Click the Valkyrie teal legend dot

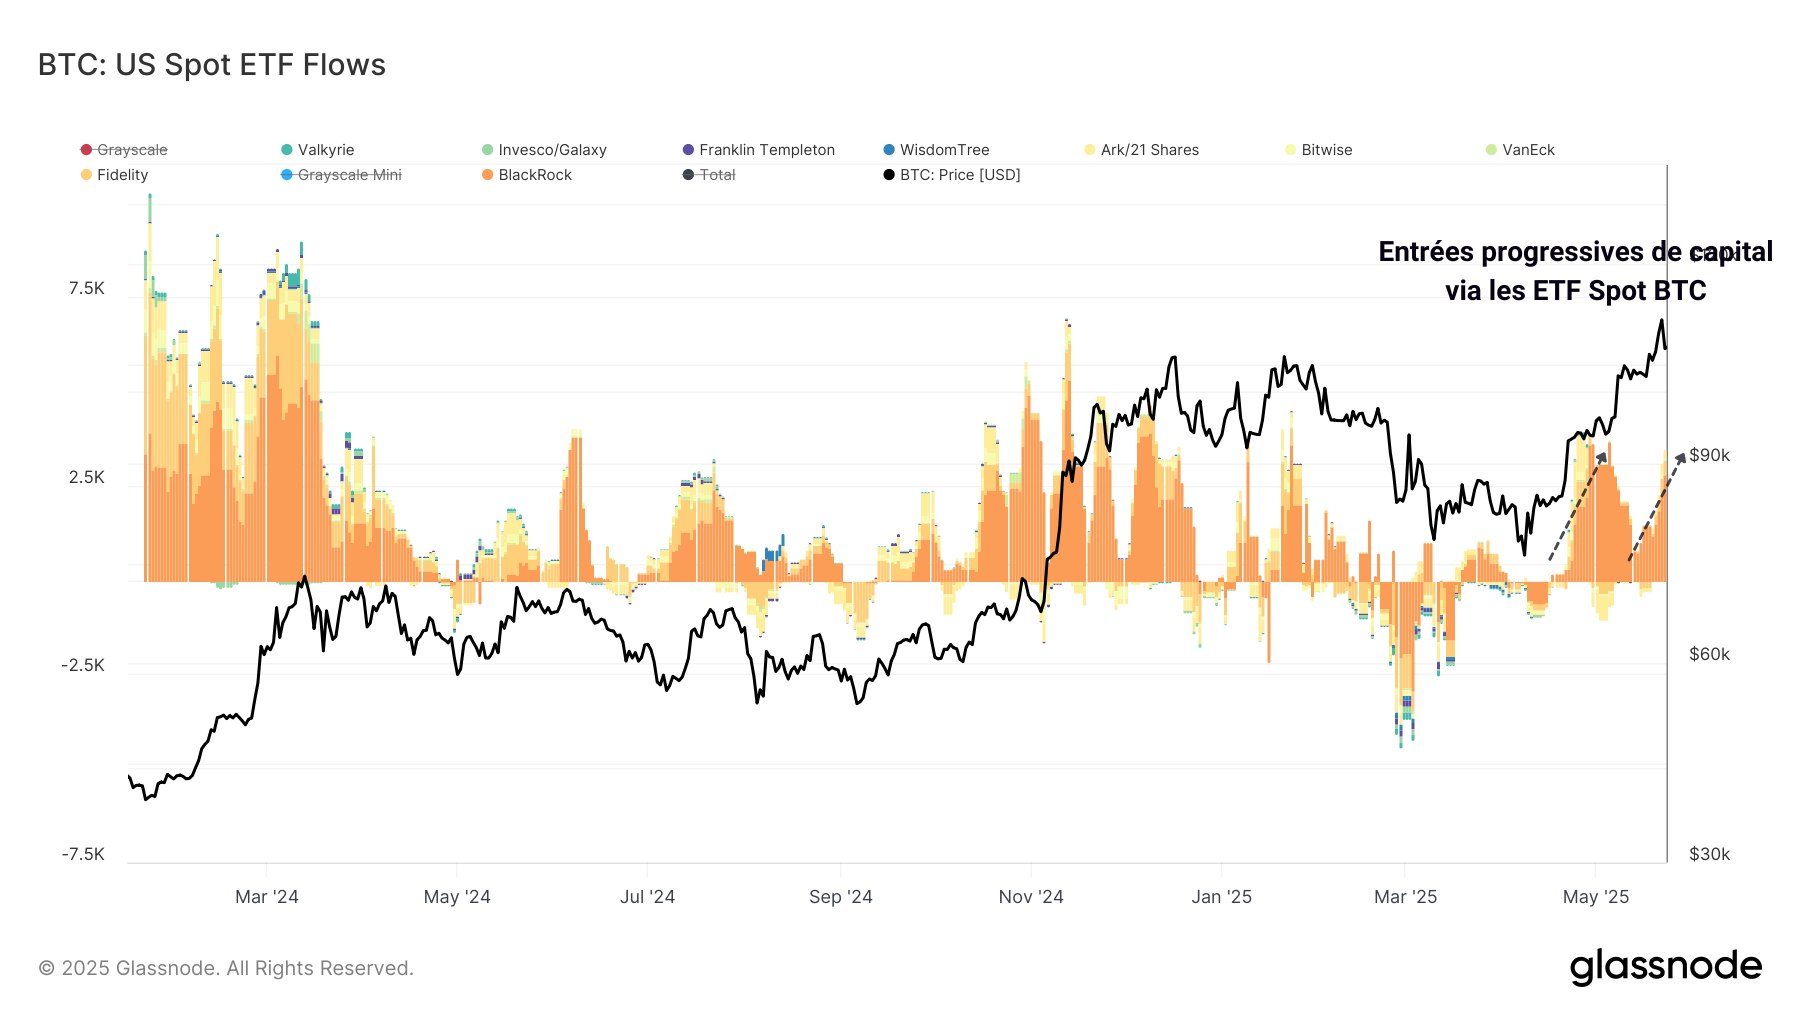coord(287,149)
